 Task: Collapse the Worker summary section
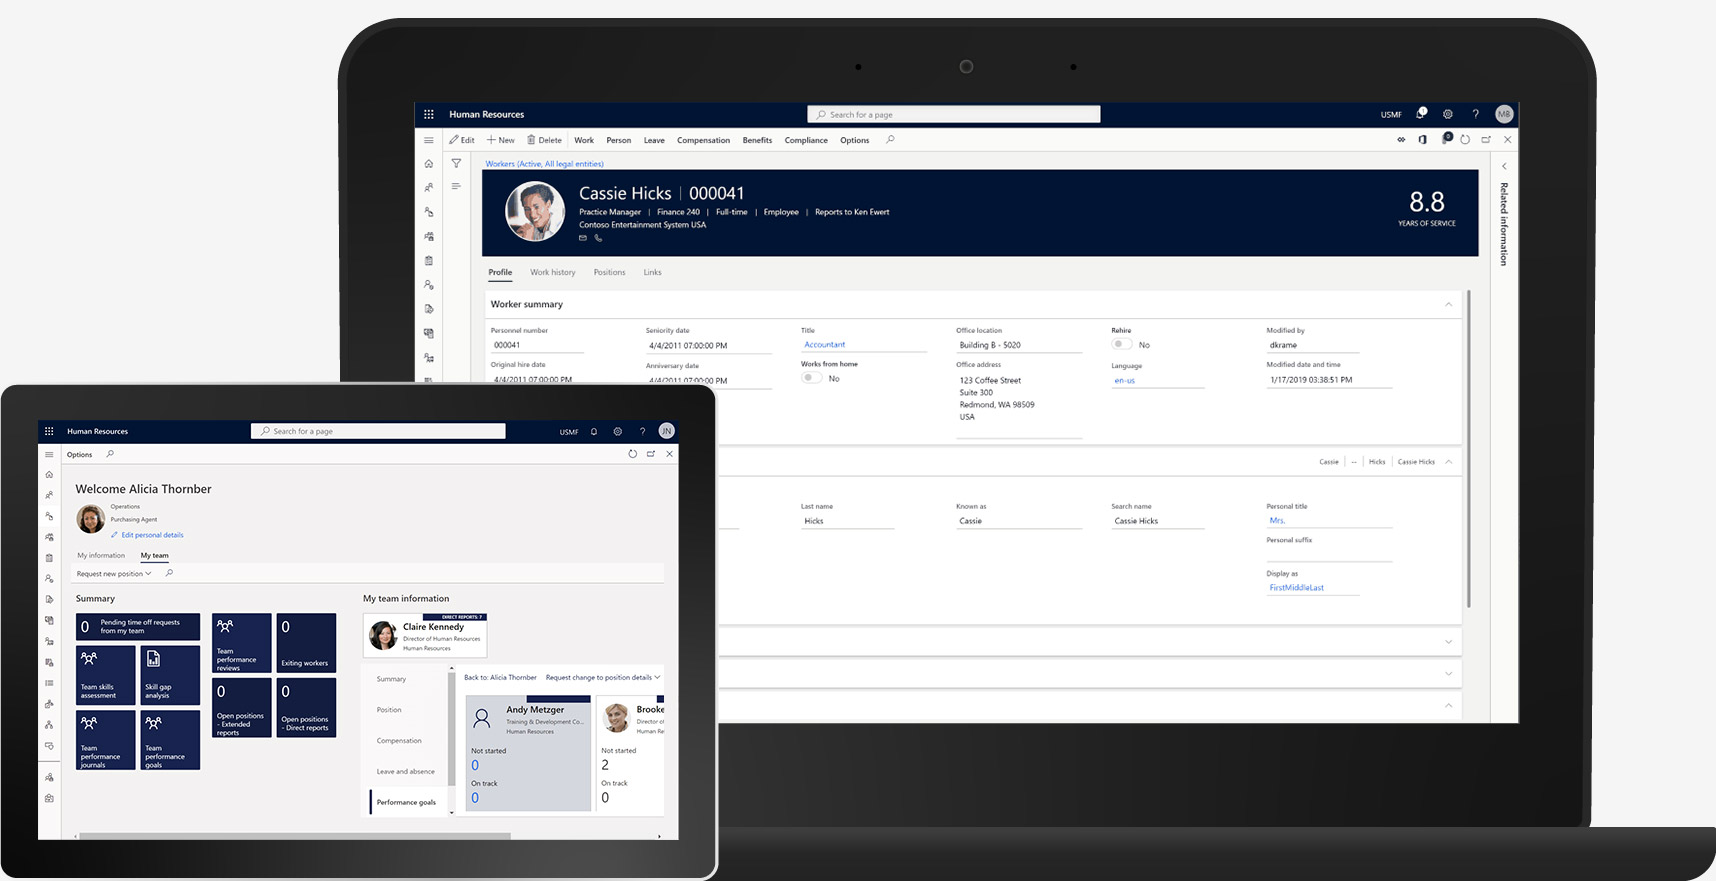(x=1449, y=304)
